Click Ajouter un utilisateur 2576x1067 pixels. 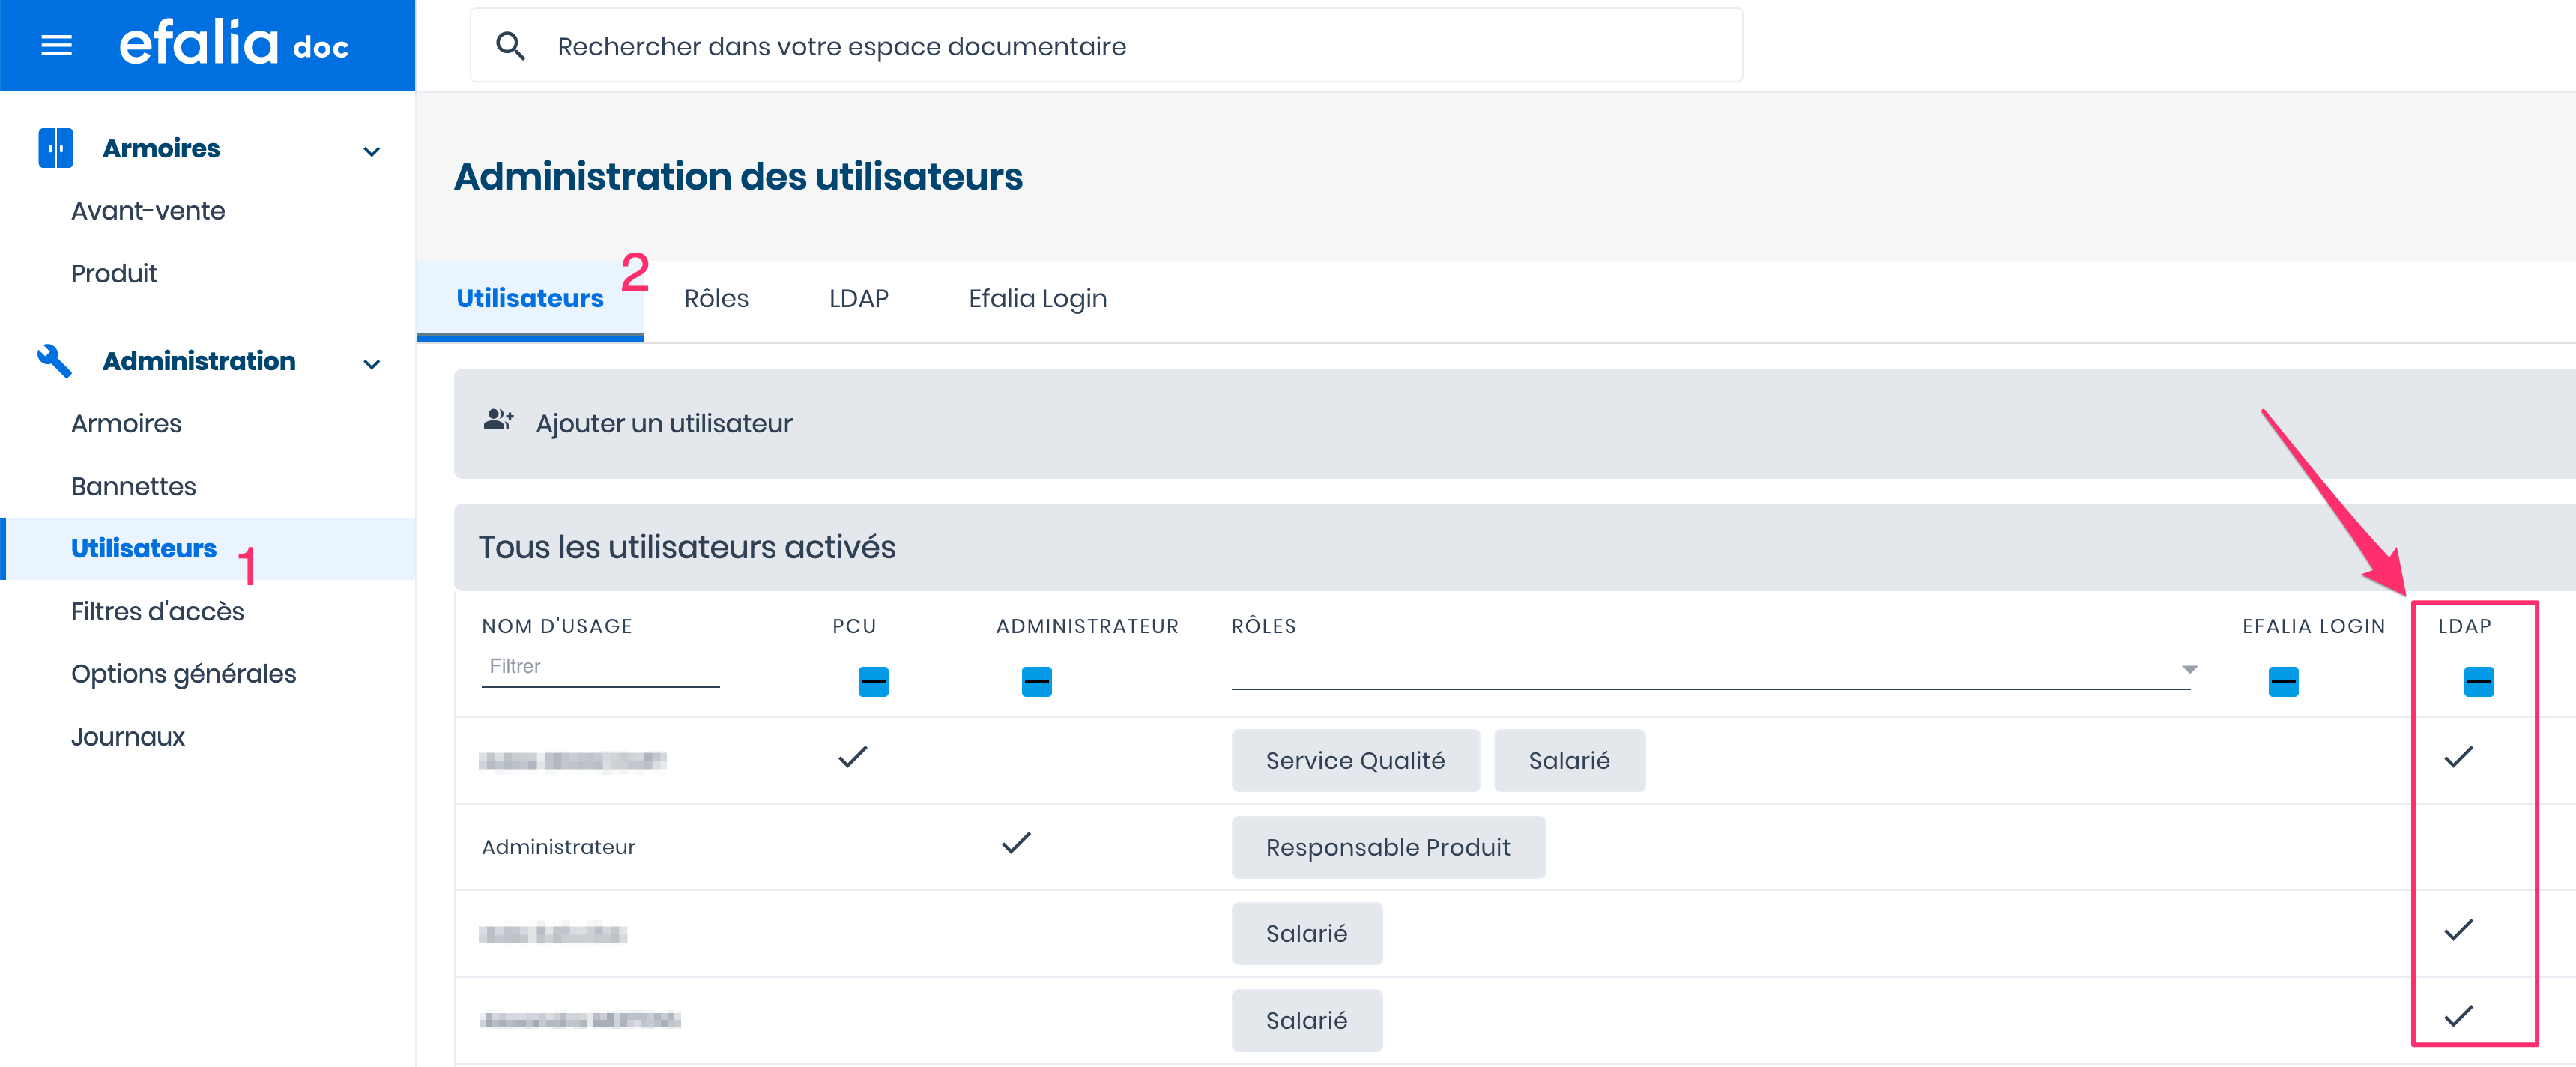point(663,424)
